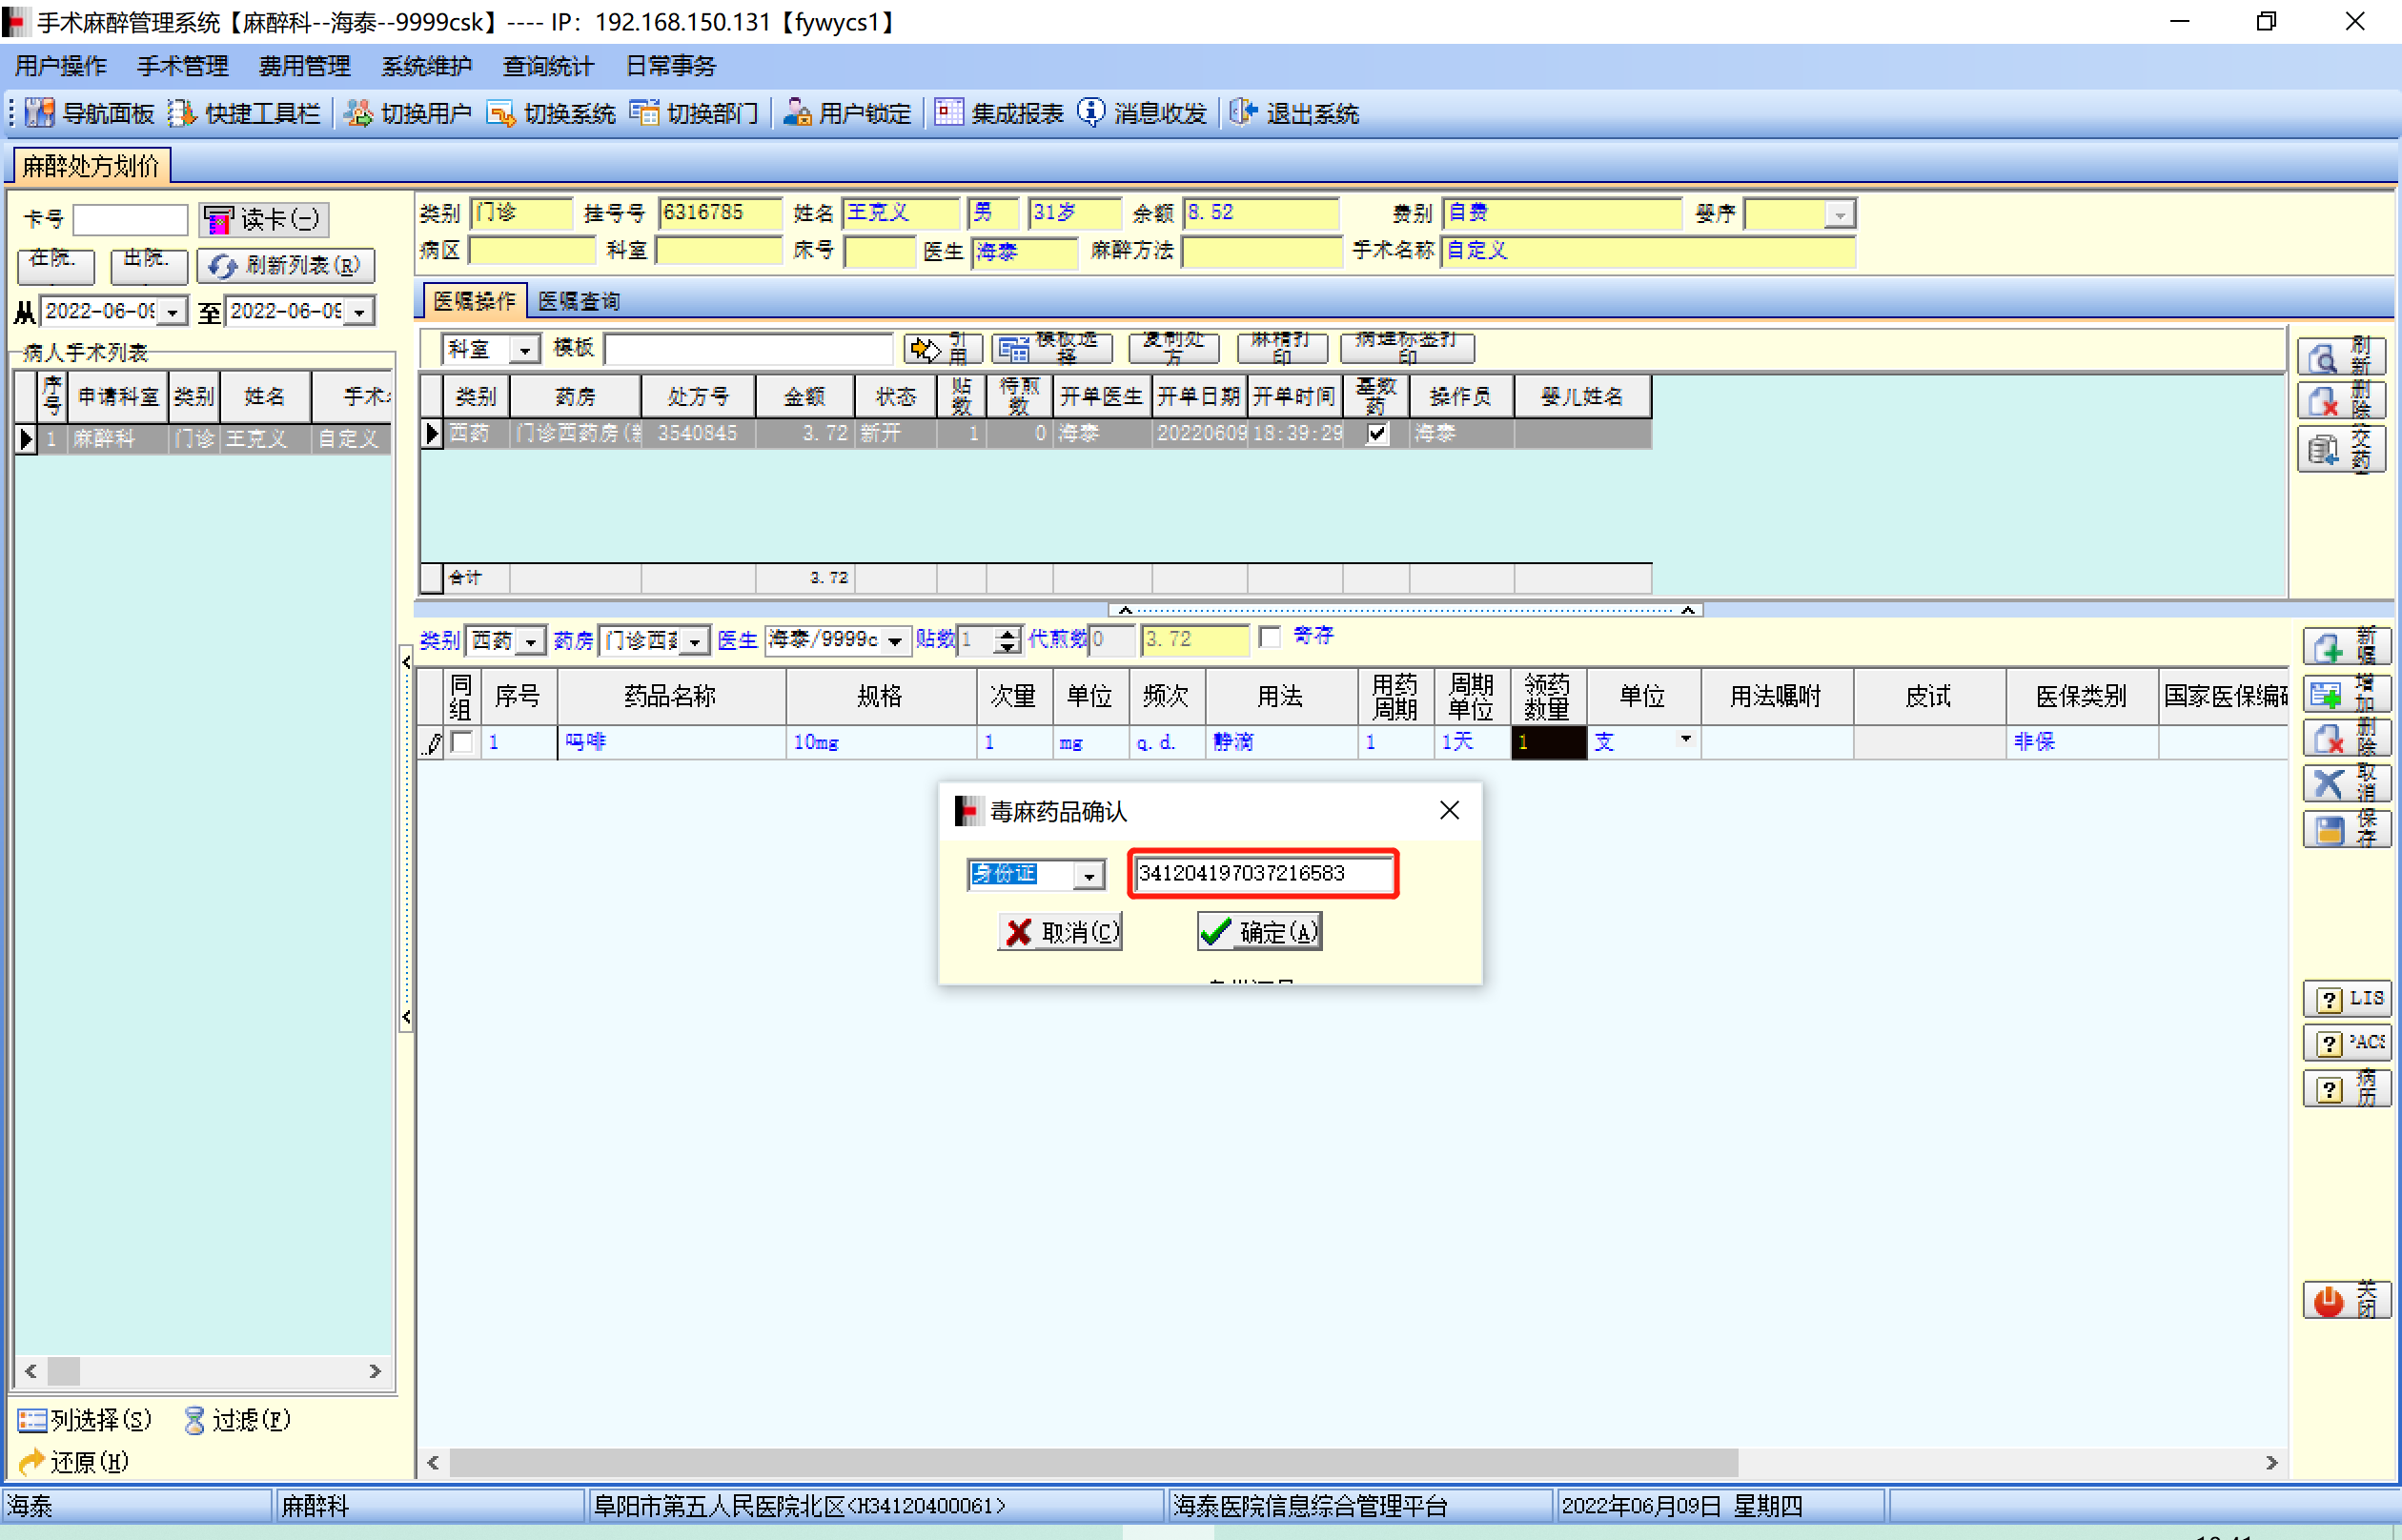
Task: Toggle the 基数药 checkbox in prescription row
Action: (1377, 434)
